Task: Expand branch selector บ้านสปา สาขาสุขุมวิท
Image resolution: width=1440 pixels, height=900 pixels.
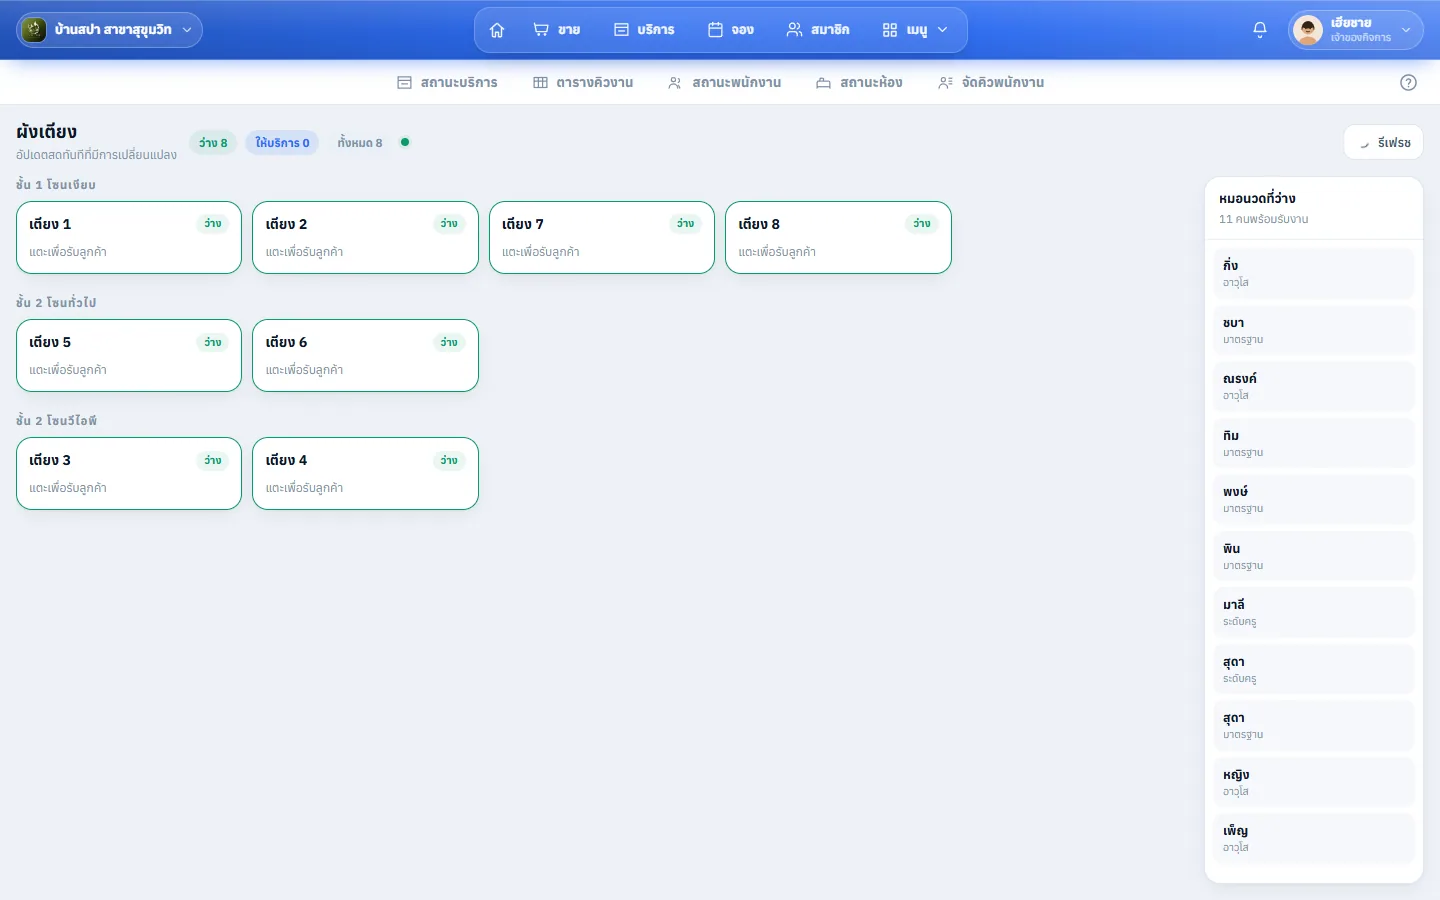Action: point(109,30)
